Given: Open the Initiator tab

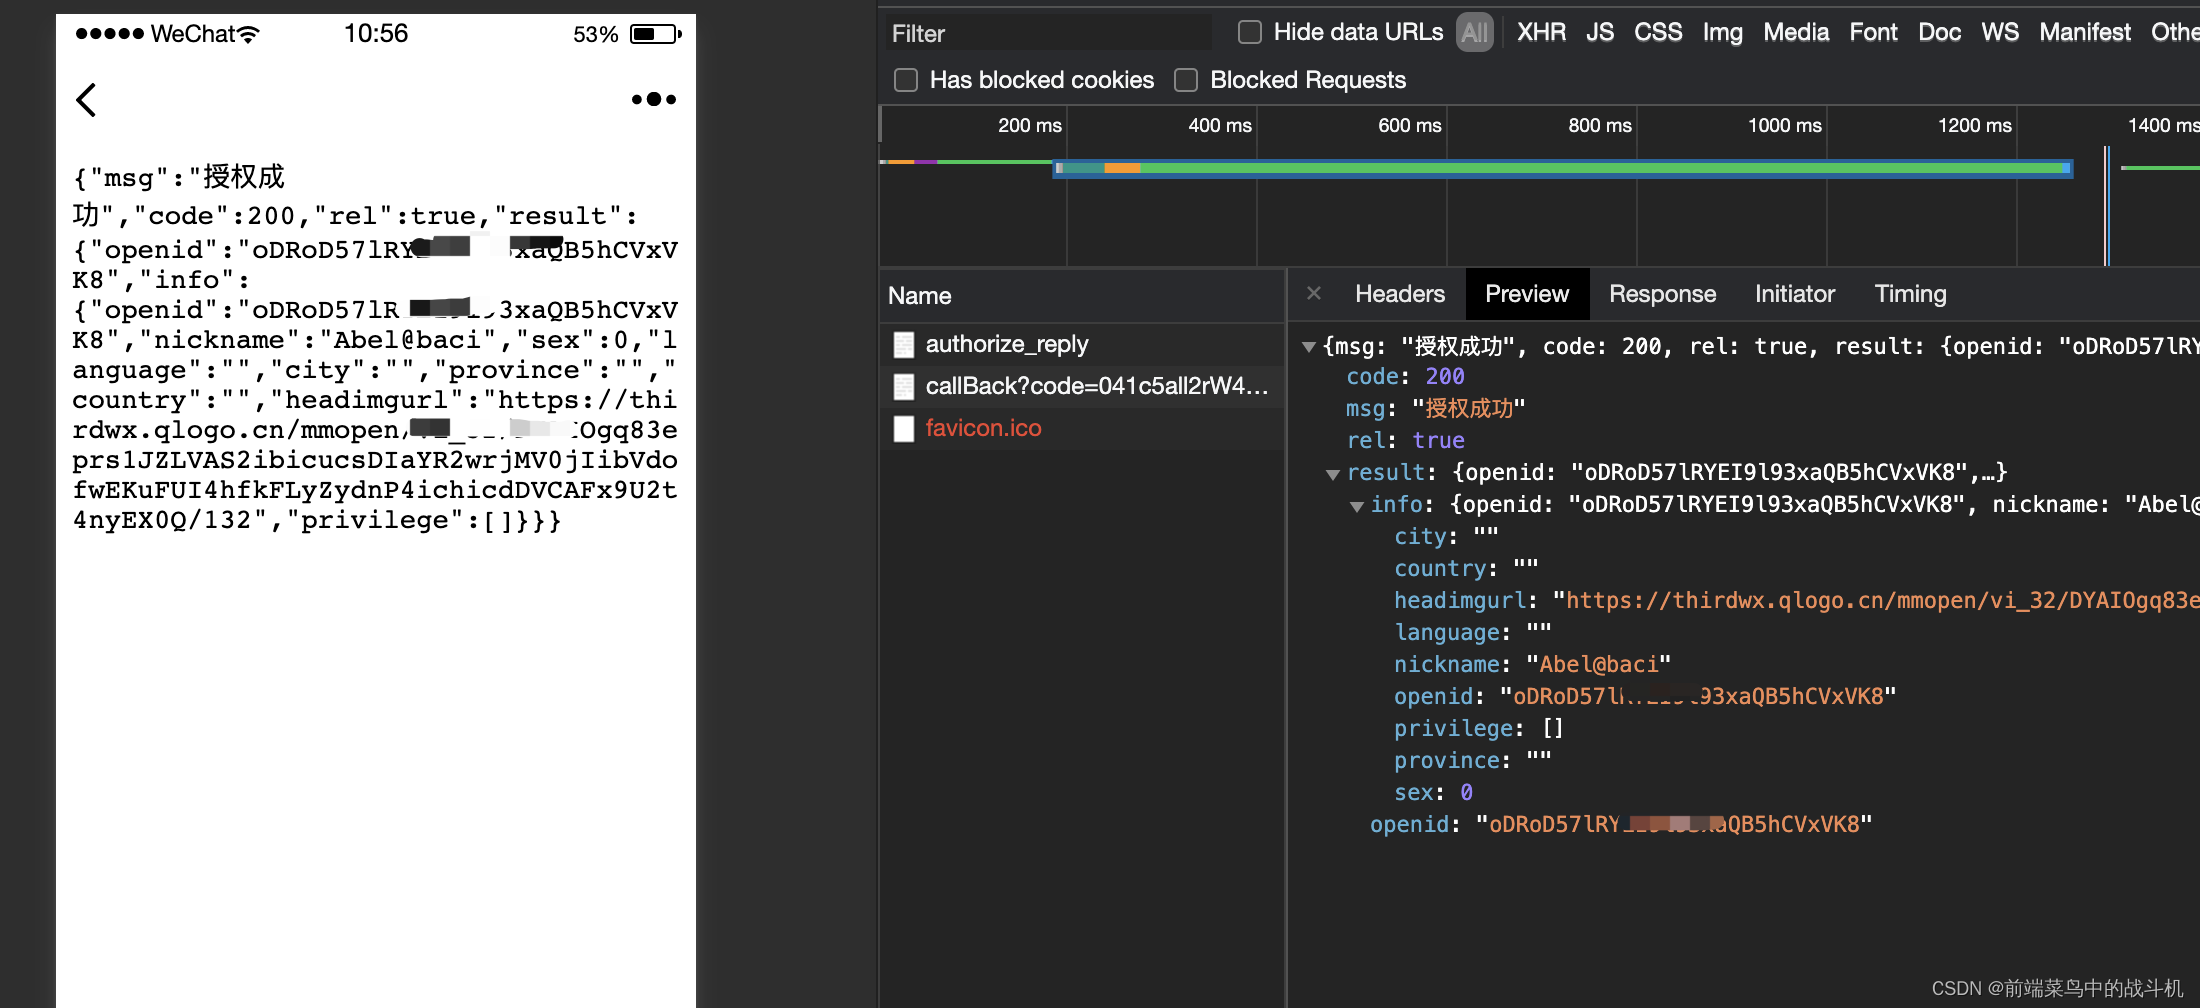Looking at the screenshot, I should (x=1795, y=294).
